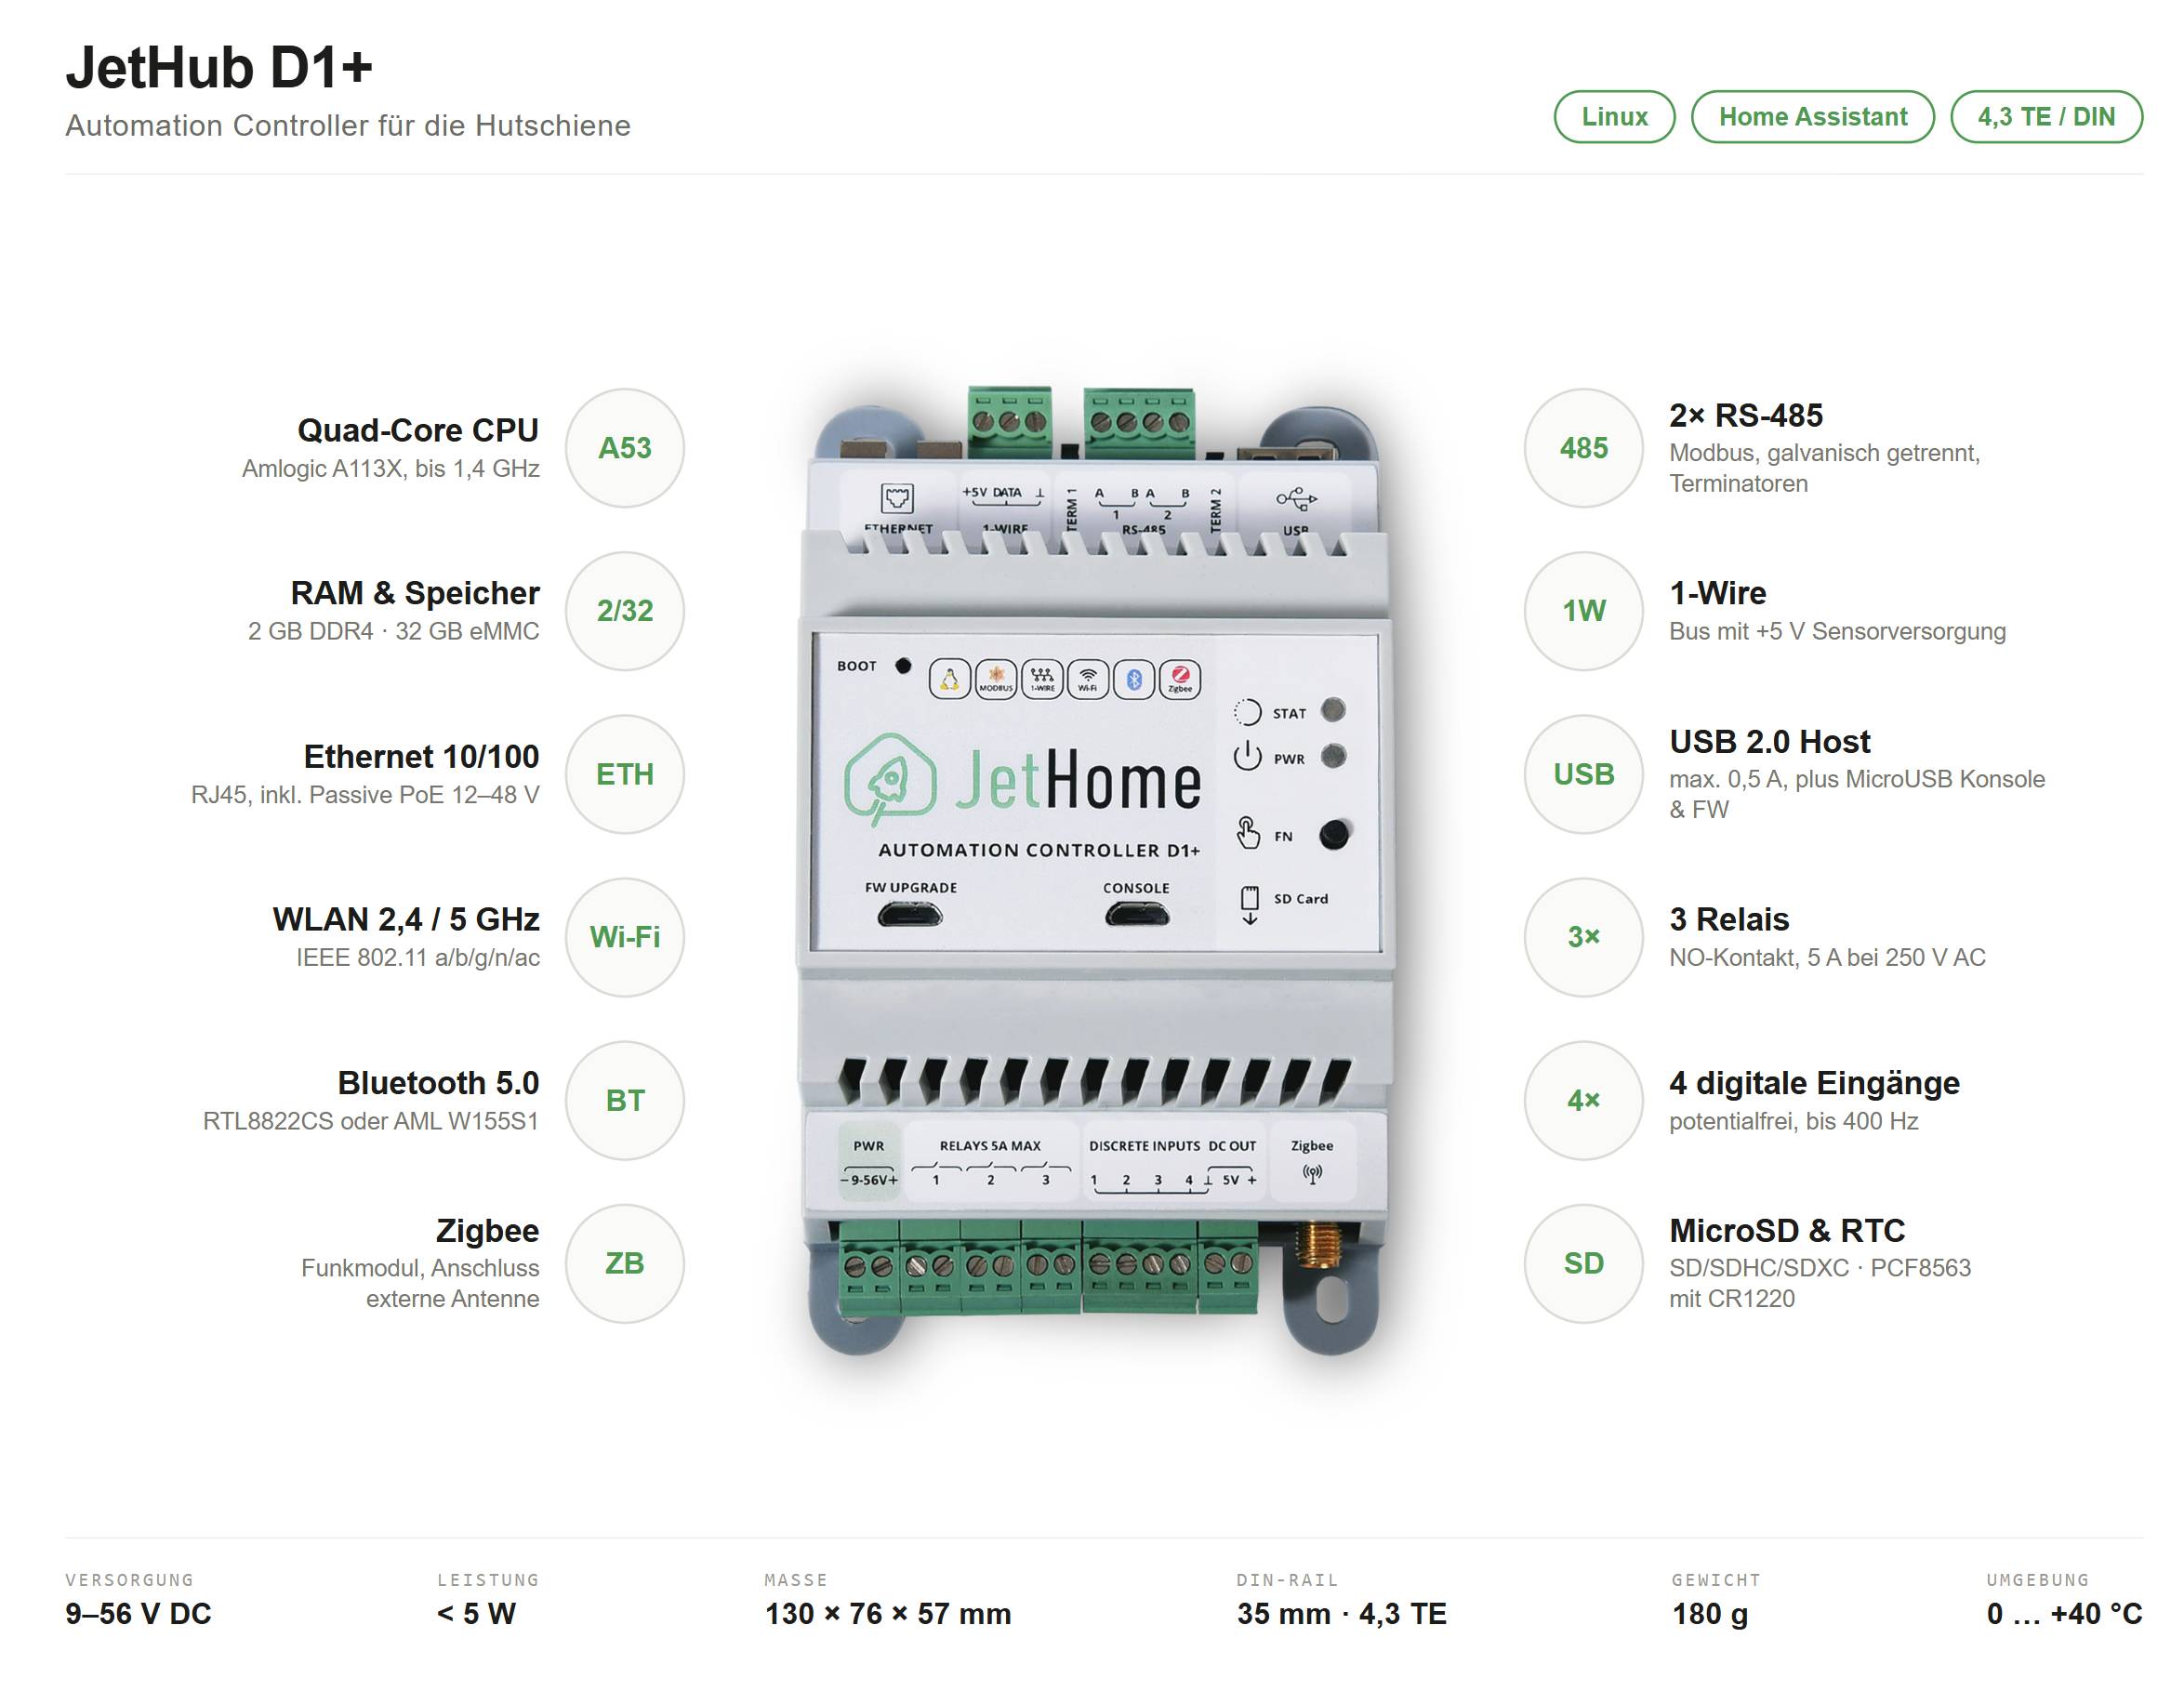Click the CONSOLE micro-USB port
2184x1691 pixels.
(1137, 914)
